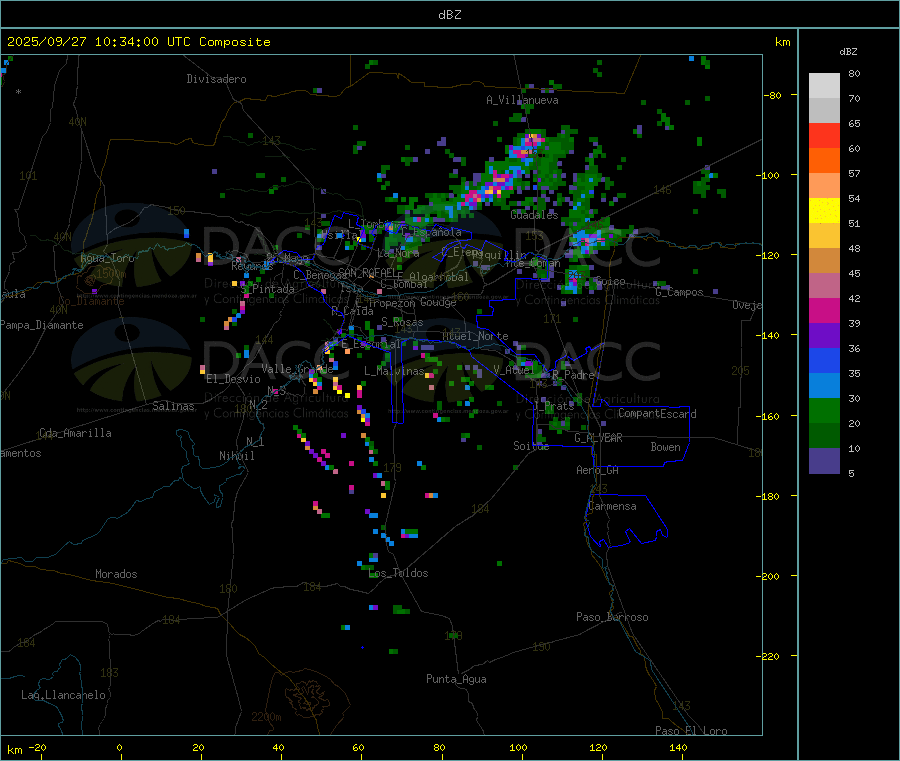The height and width of the screenshot is (761, 900).
Task: Click the 'Nihuil' map label
Action: click(237, 456)
